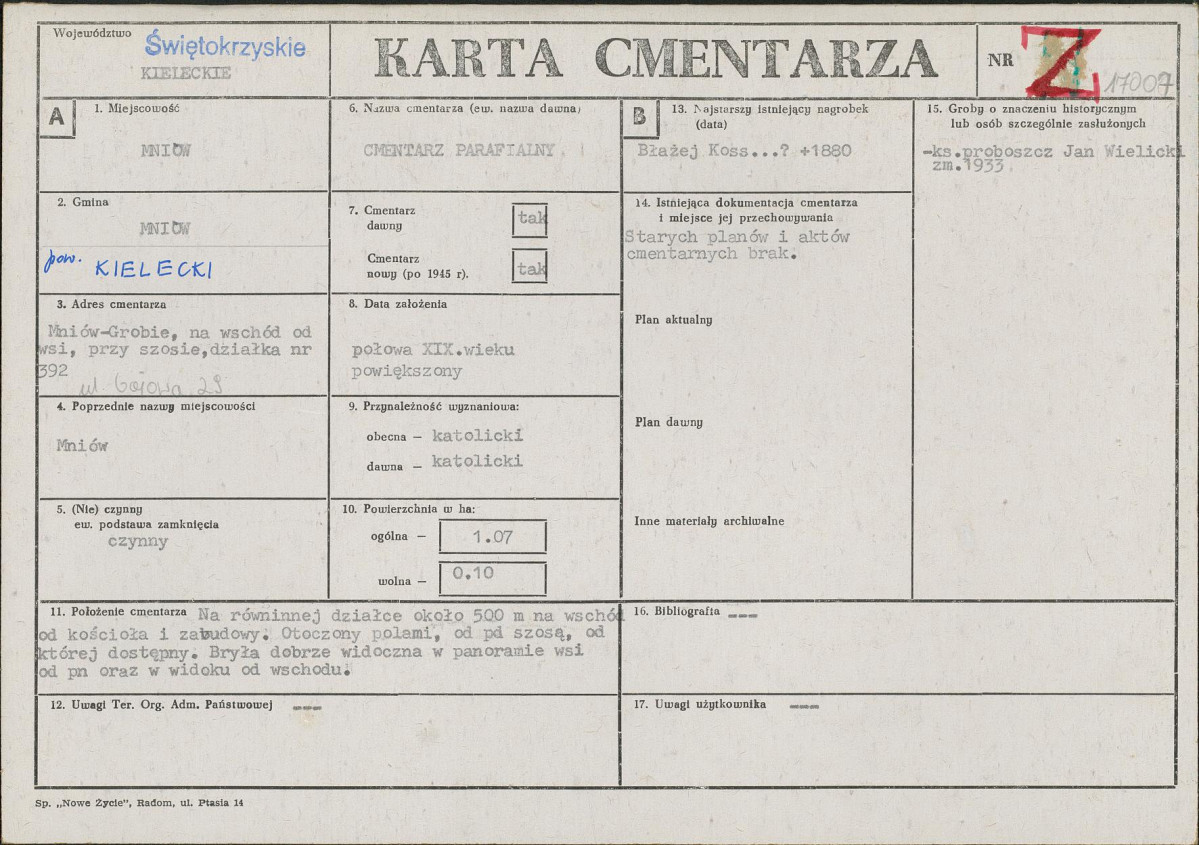The height and width of the screenshot is (845, 1199).
Task: Click the word 'powiększony'
Action: tap(407, 372)
